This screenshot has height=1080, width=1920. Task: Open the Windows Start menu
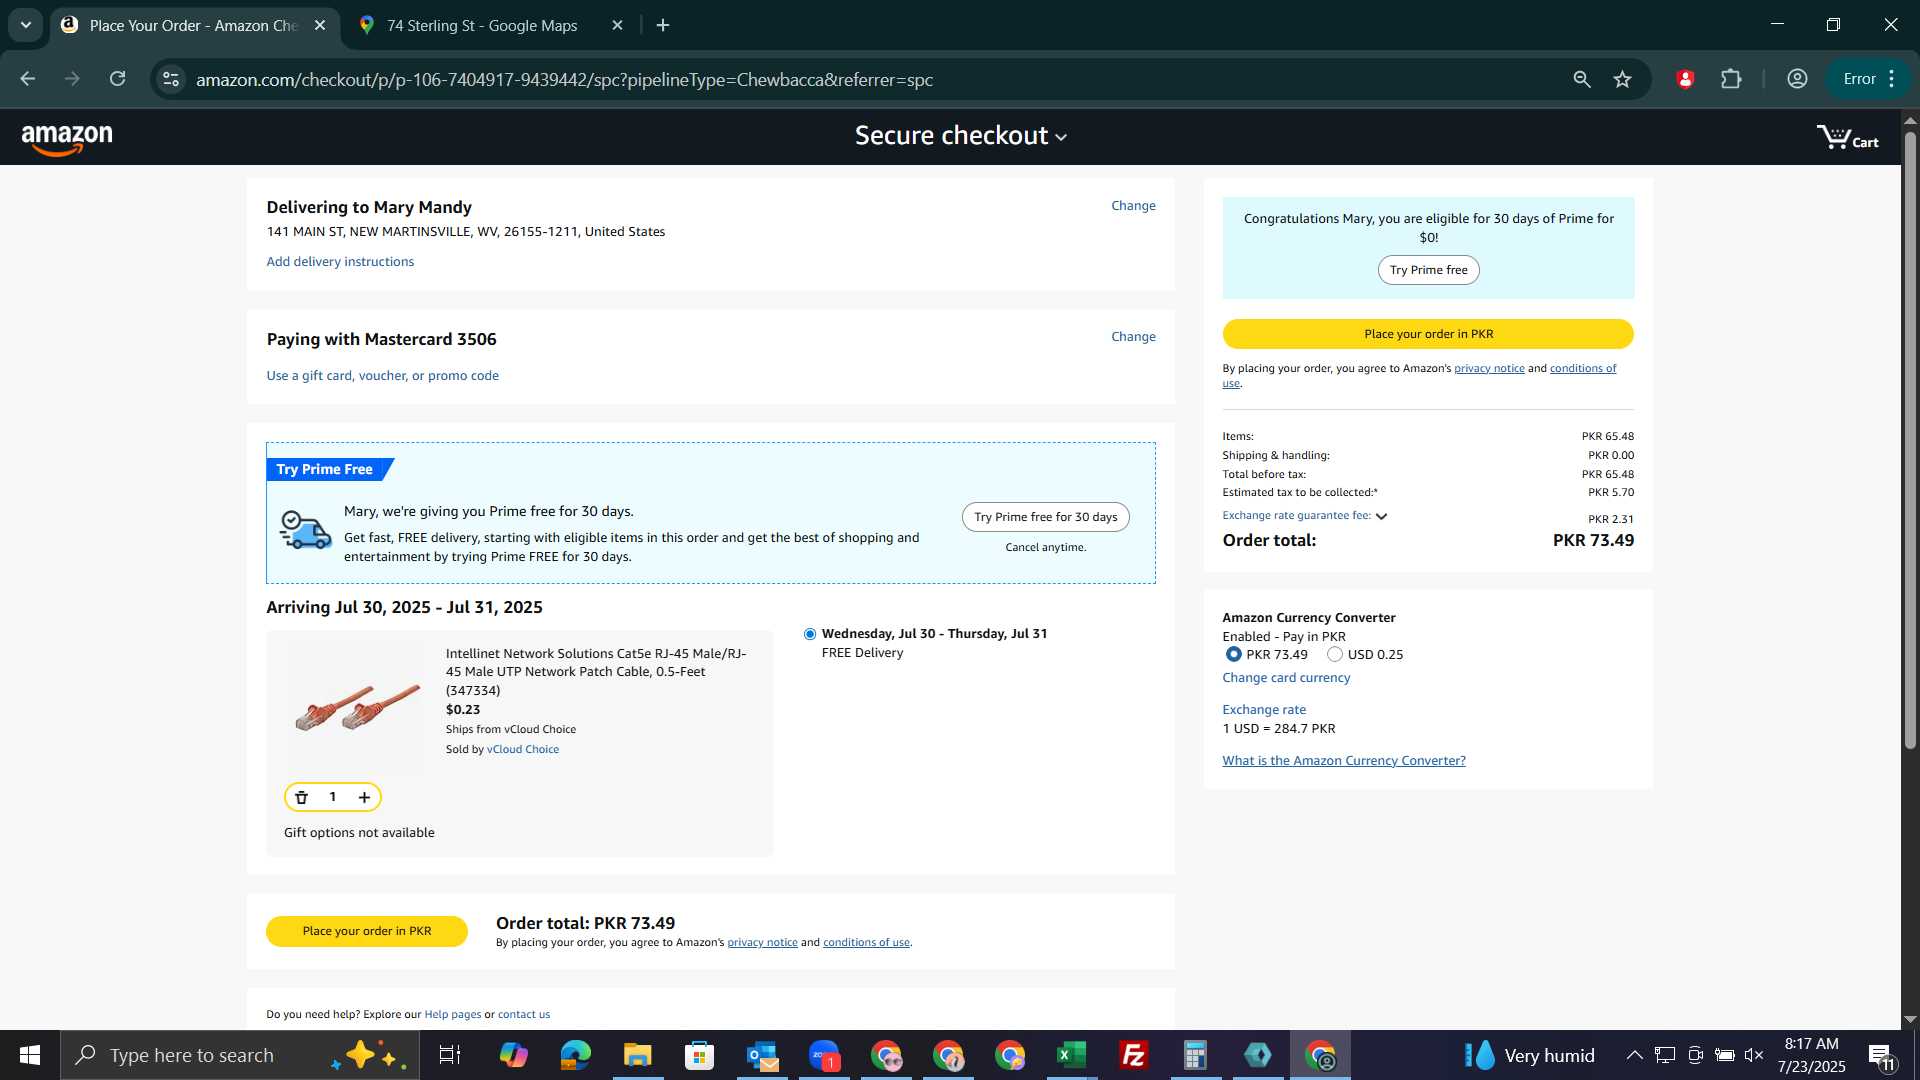coord(30,1055)
